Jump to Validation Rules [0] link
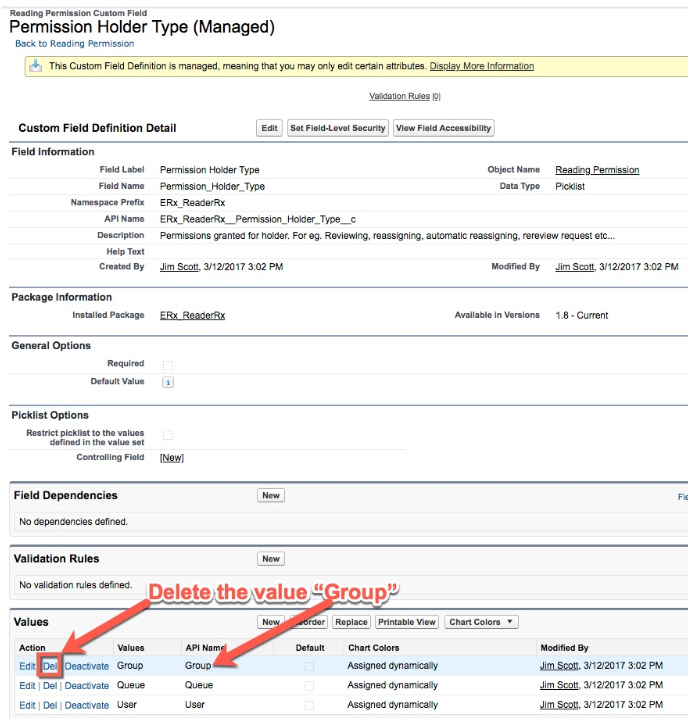 pyautogui.click(x=404, y=96)
